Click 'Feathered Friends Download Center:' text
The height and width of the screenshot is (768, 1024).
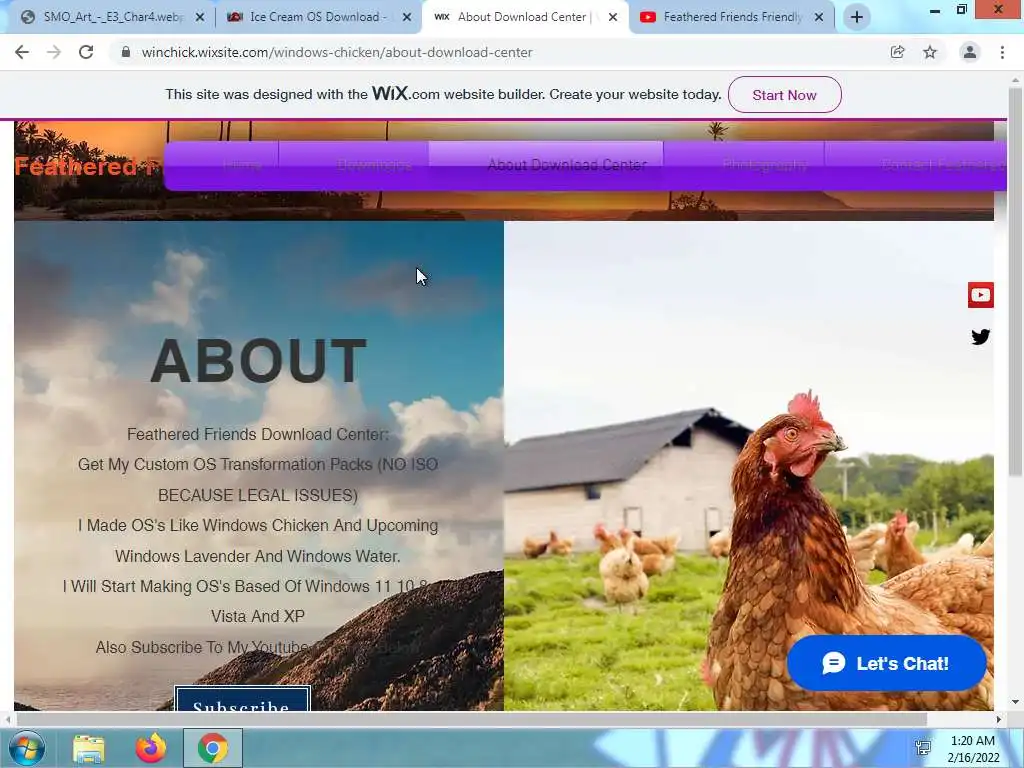[258, 434]
